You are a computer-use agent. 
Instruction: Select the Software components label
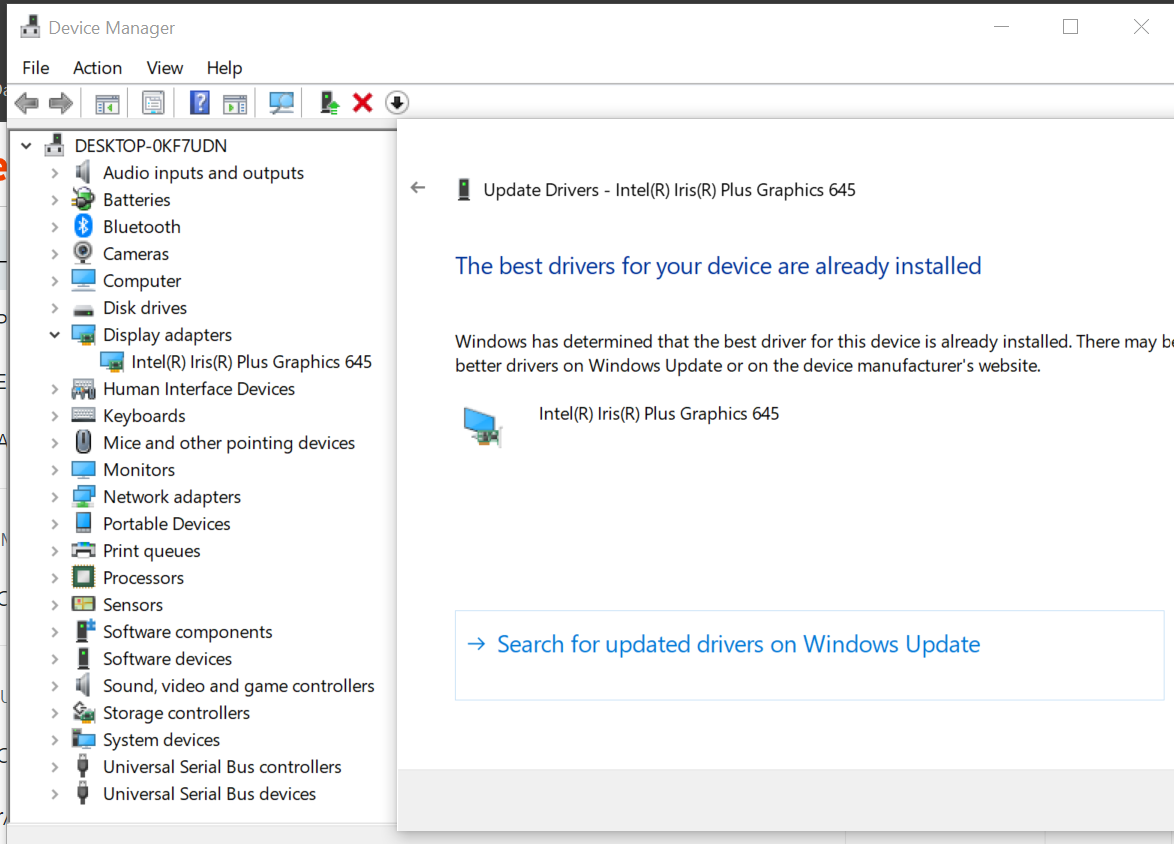point(188,631)
